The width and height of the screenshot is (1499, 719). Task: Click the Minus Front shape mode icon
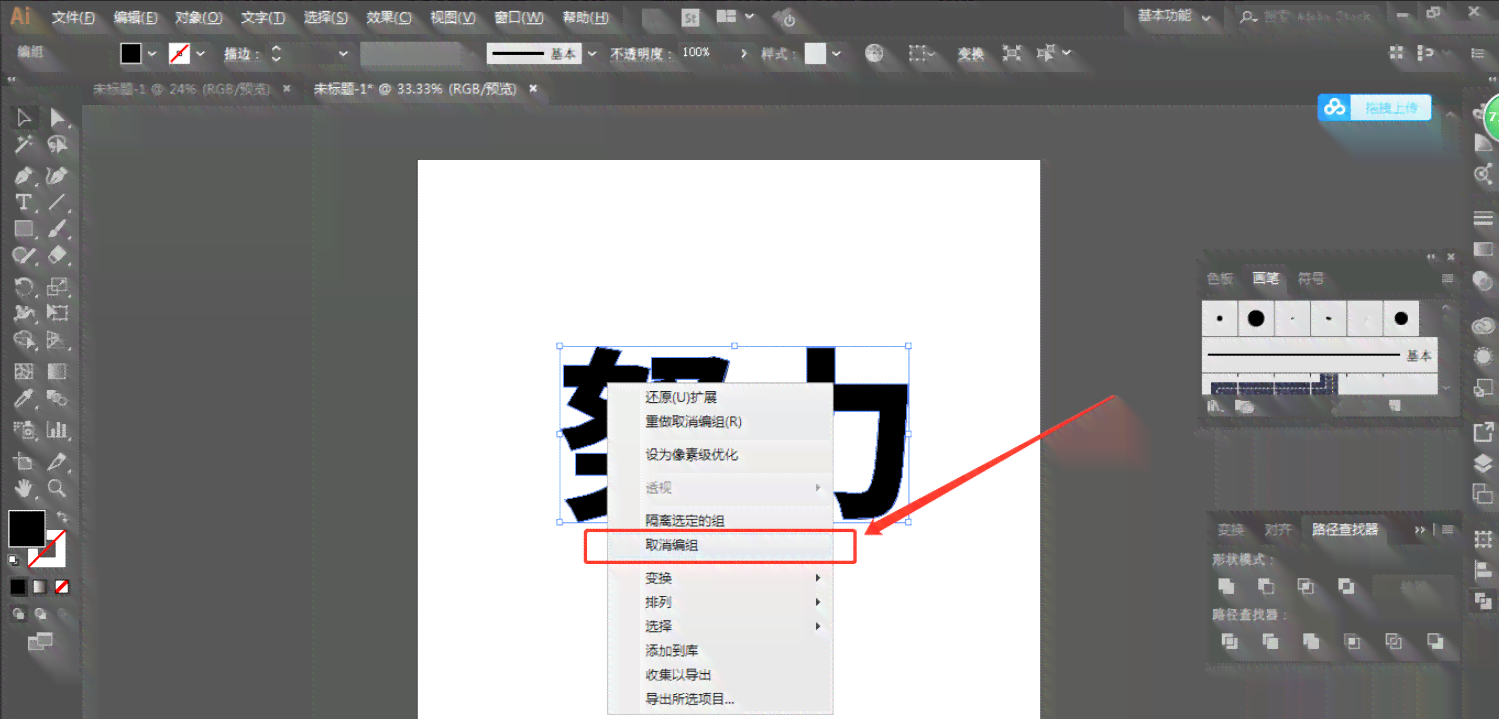[x=1266, y=586]
